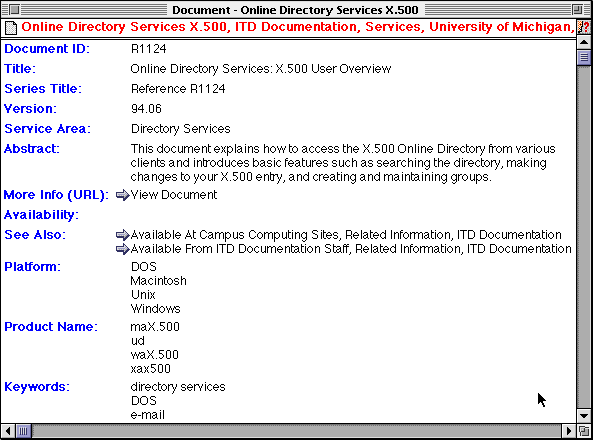Open Available At Campus Computing Sites link
Screen dimensions: 593x440
pos(346,235)
